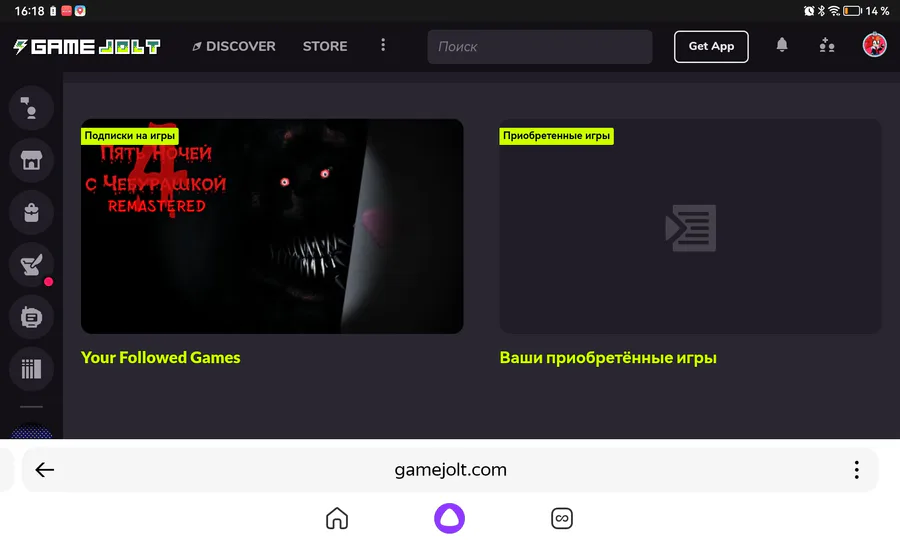The height and width of the screenshot is (540, 900).
Task: Open the browser tabs switcher icon
Action: (x=561, y=518)
